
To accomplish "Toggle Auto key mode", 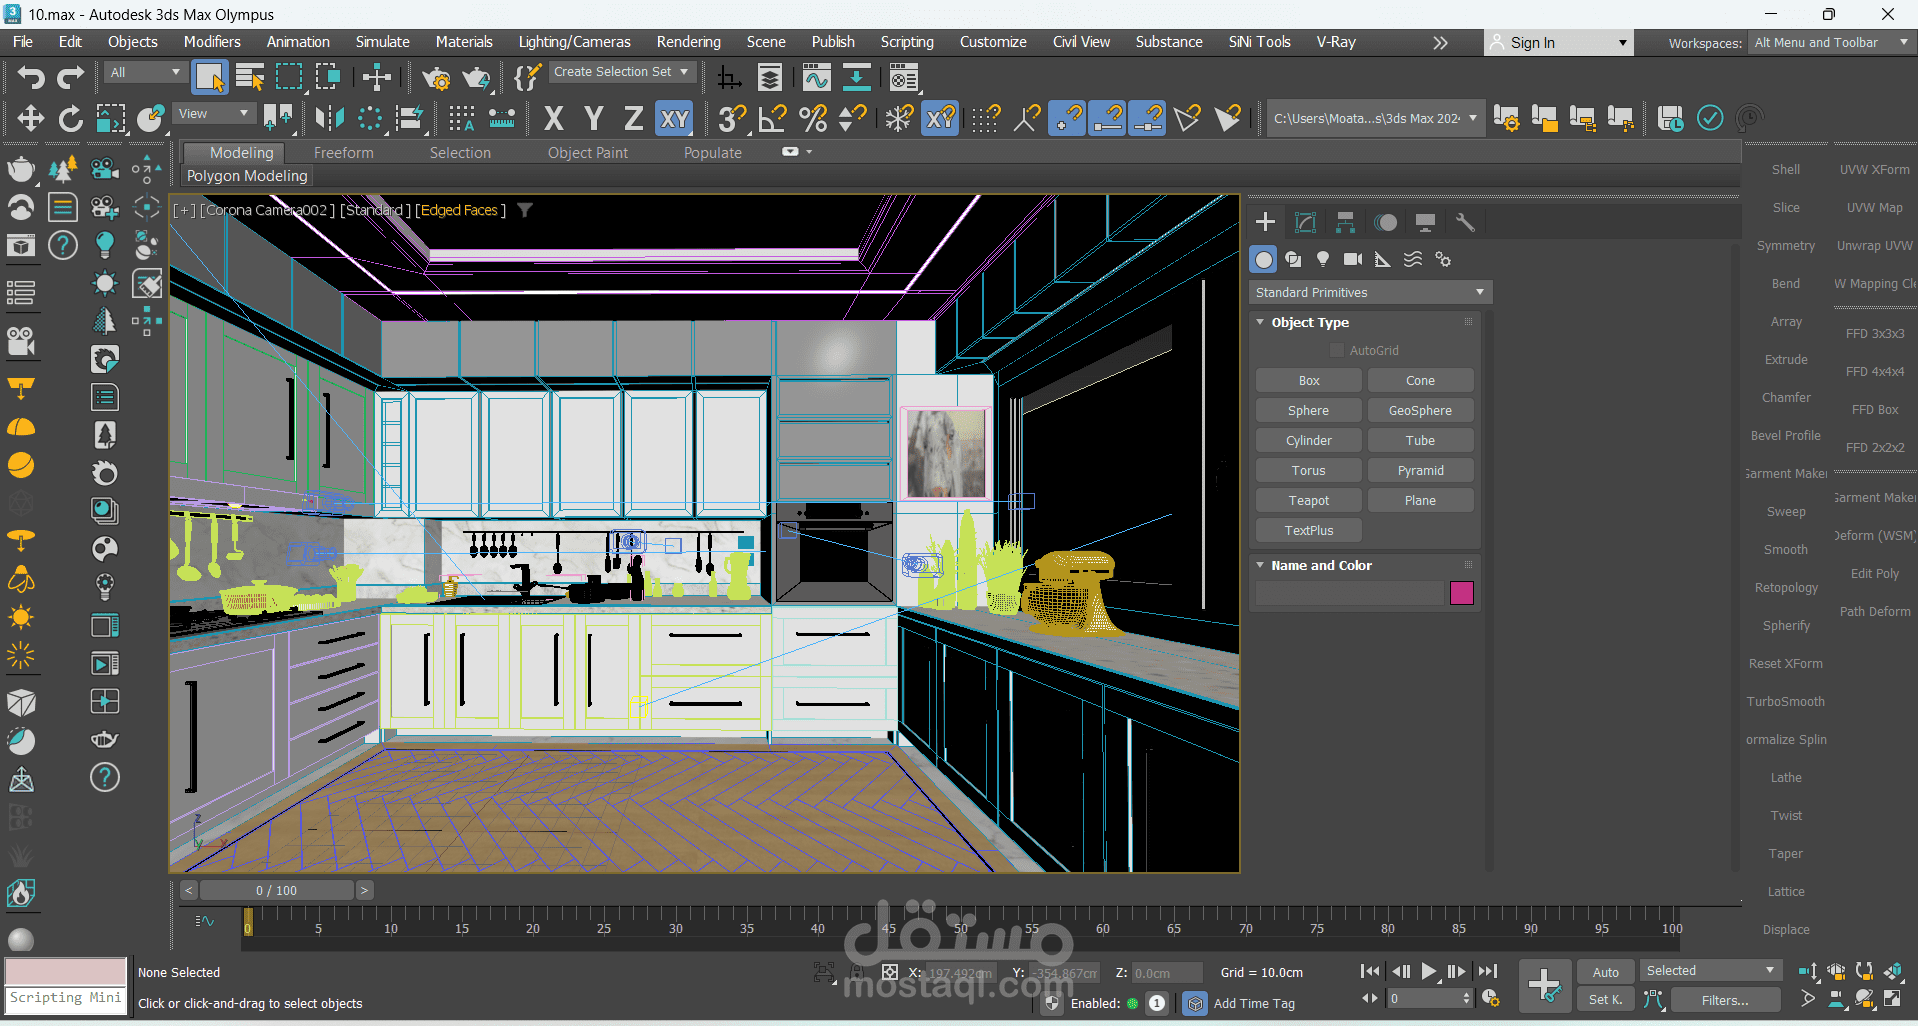I will (1605, 972).
